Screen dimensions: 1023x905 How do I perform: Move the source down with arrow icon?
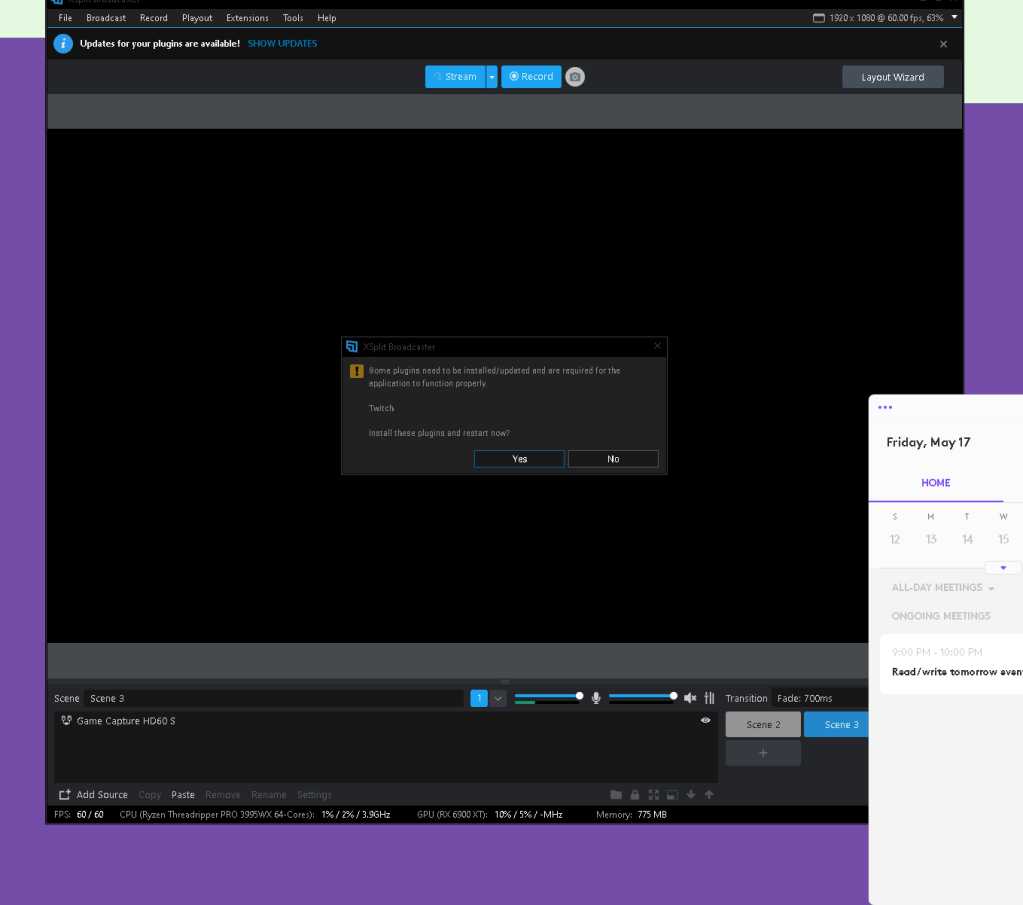coord(690,795)
